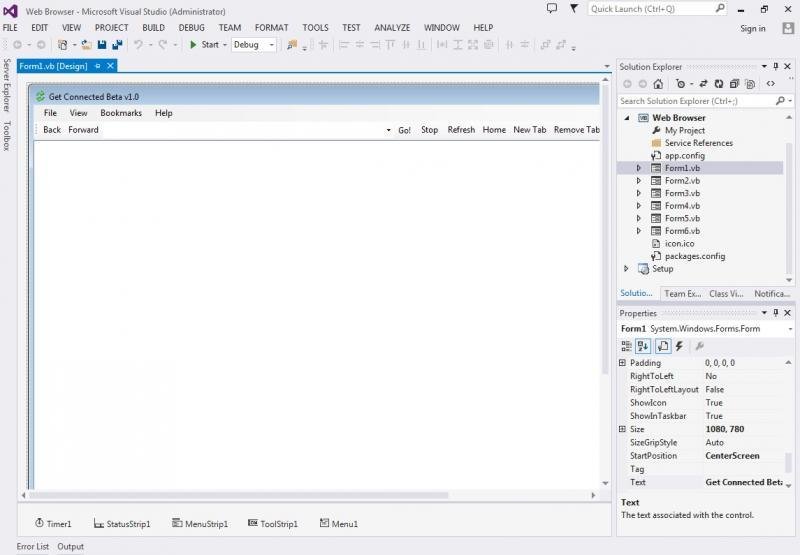
Task: Toggle Alphabetical sort in Properties
Action: [x=643, y=346]
